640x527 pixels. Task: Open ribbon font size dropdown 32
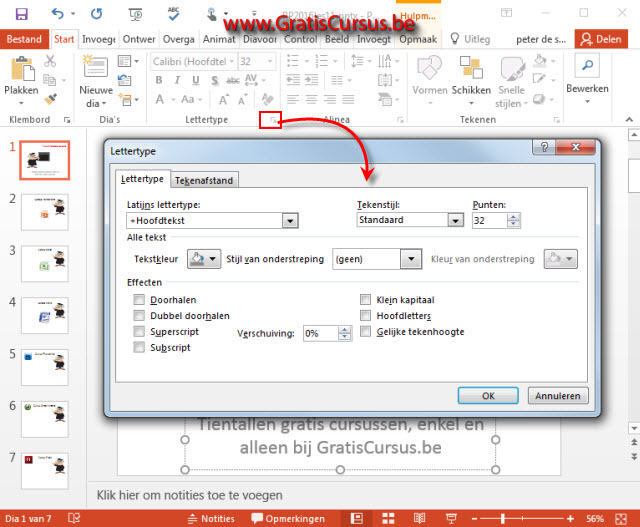(270, 61)
